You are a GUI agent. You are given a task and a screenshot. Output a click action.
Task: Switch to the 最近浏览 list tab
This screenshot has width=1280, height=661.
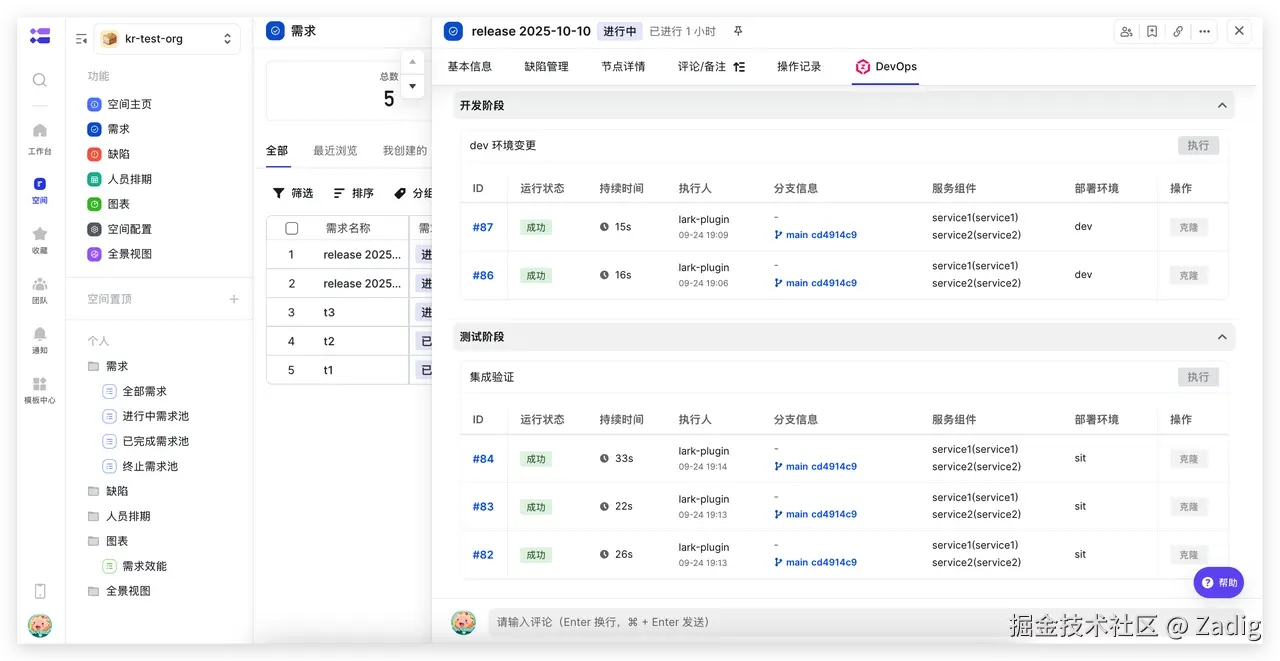[x=335, y=151]
